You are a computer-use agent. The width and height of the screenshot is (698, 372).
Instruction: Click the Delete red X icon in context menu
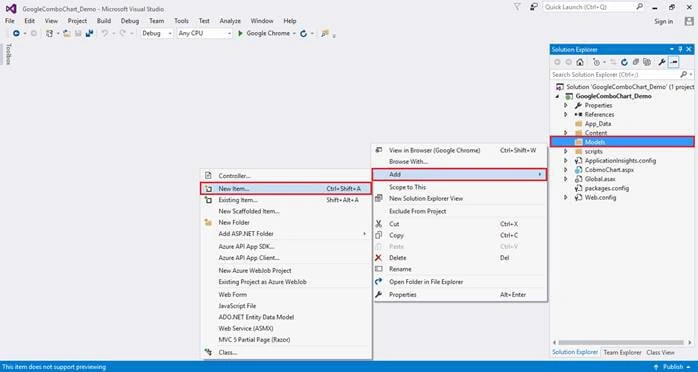378,258
